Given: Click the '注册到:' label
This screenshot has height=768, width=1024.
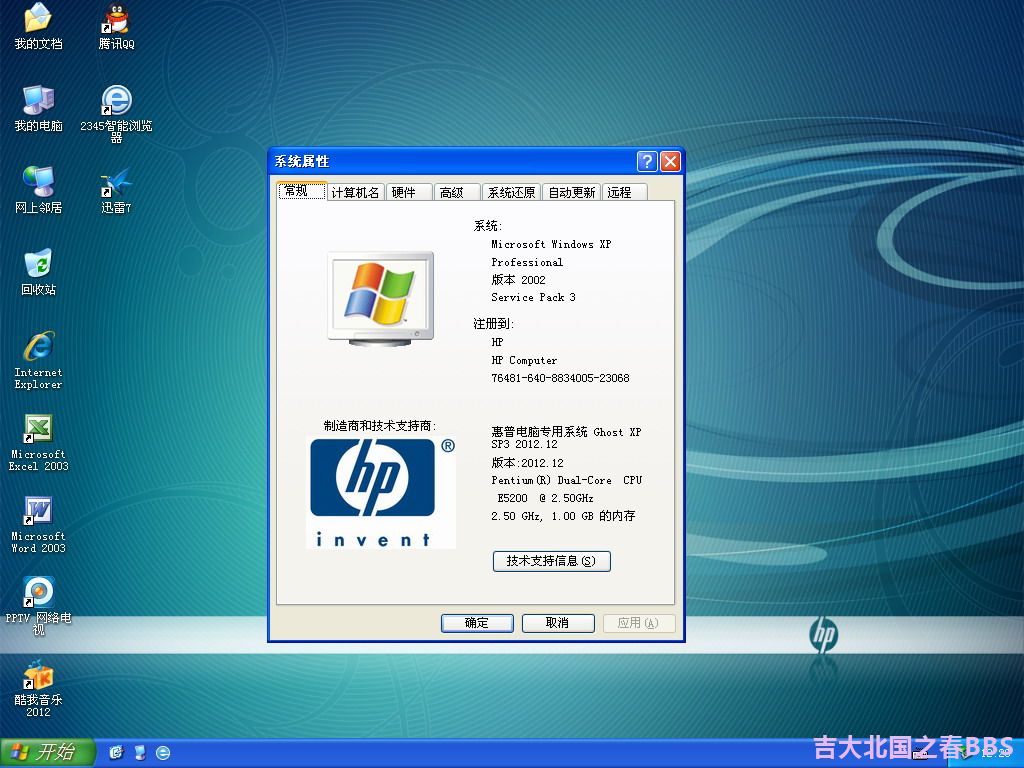Looking at the screenshot, I should click(493, 324).
